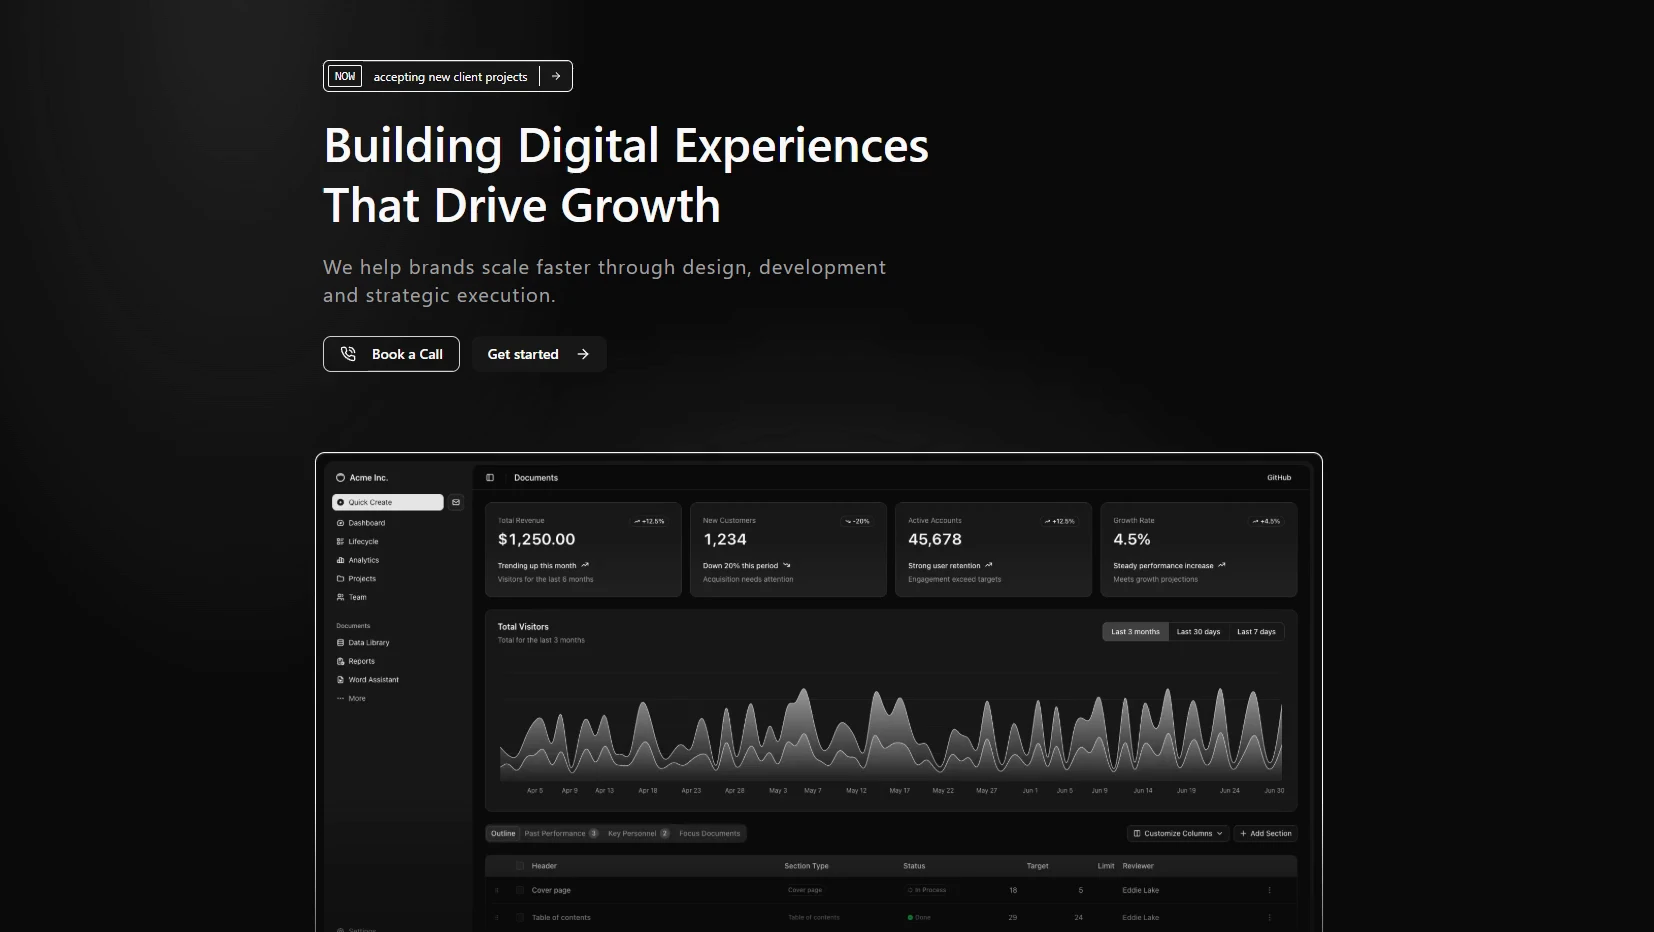Check the Cover page row checkbox
The width and height of the screenshot is (1654, 932).
520,890
